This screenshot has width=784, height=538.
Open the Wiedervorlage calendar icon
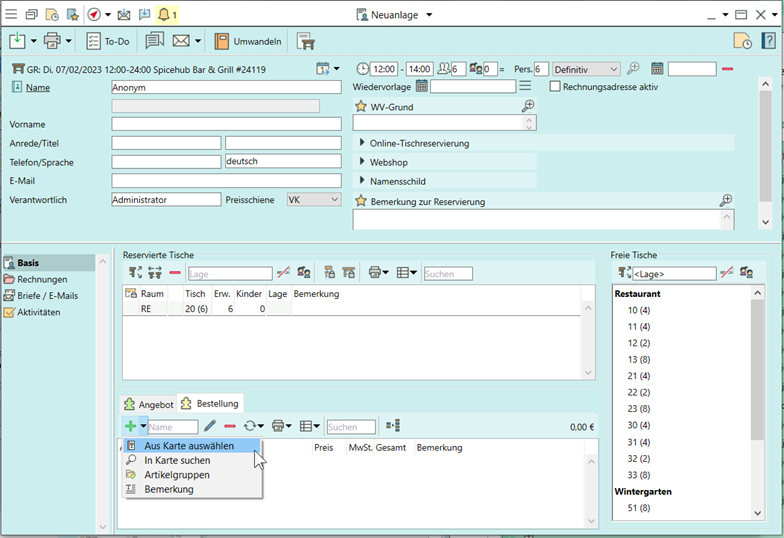pyautogui.click(x=422, y=87)
